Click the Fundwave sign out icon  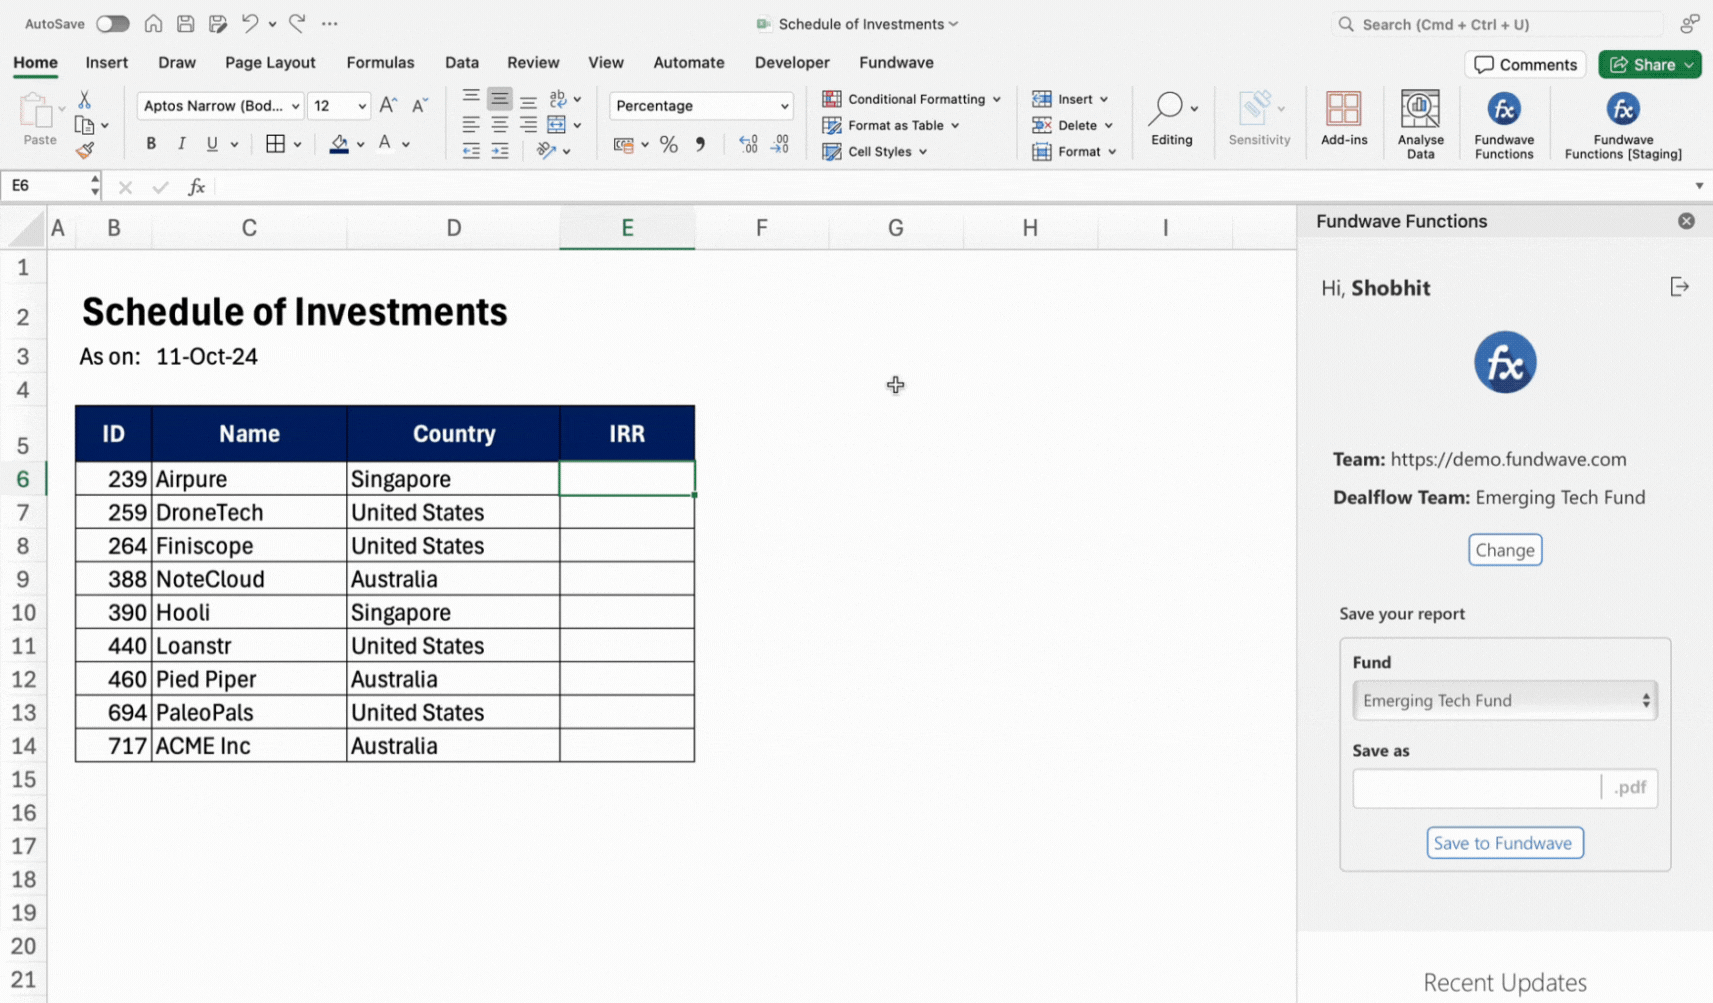(1680, 287)
